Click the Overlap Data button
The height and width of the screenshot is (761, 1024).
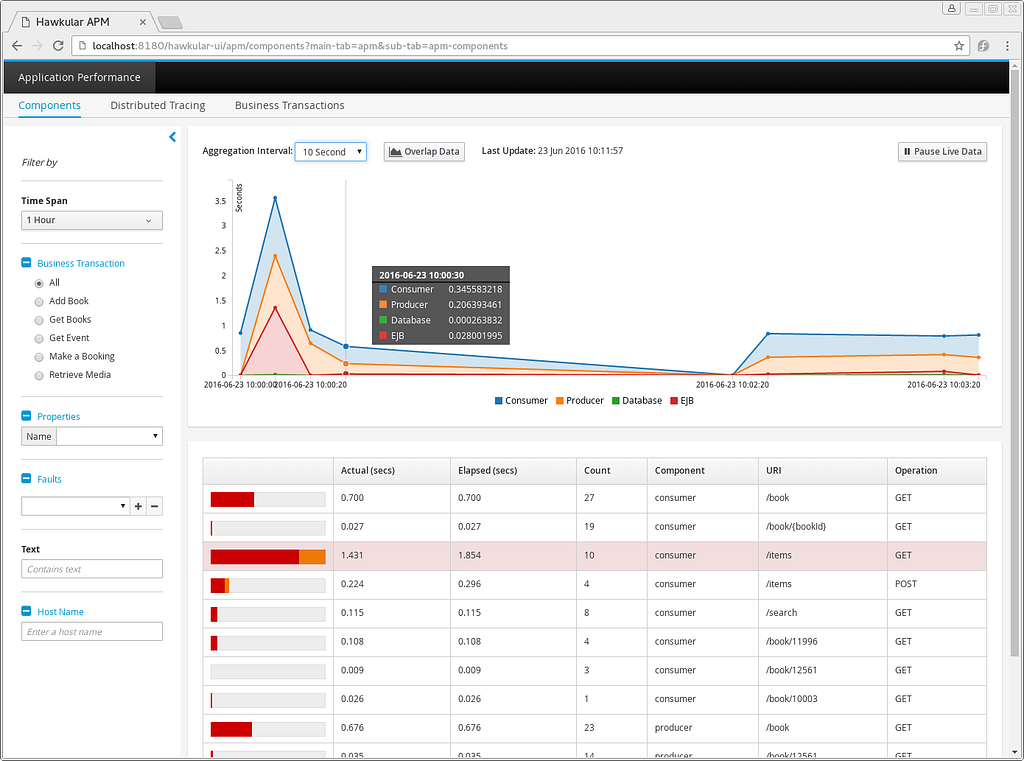pyautogui.click(x=424, y=152)
